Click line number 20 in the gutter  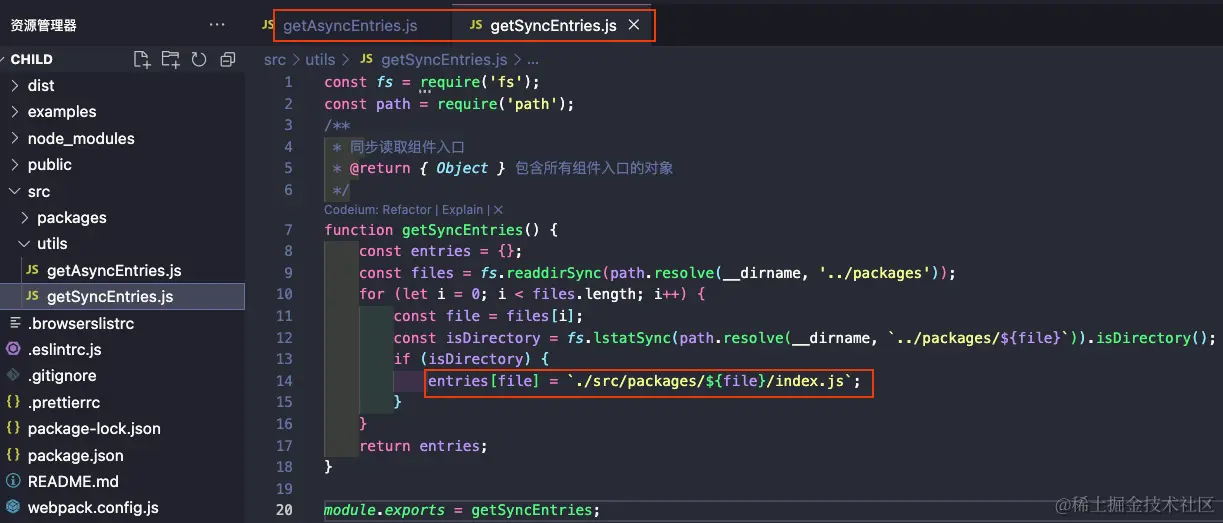[x=284, y=510]
